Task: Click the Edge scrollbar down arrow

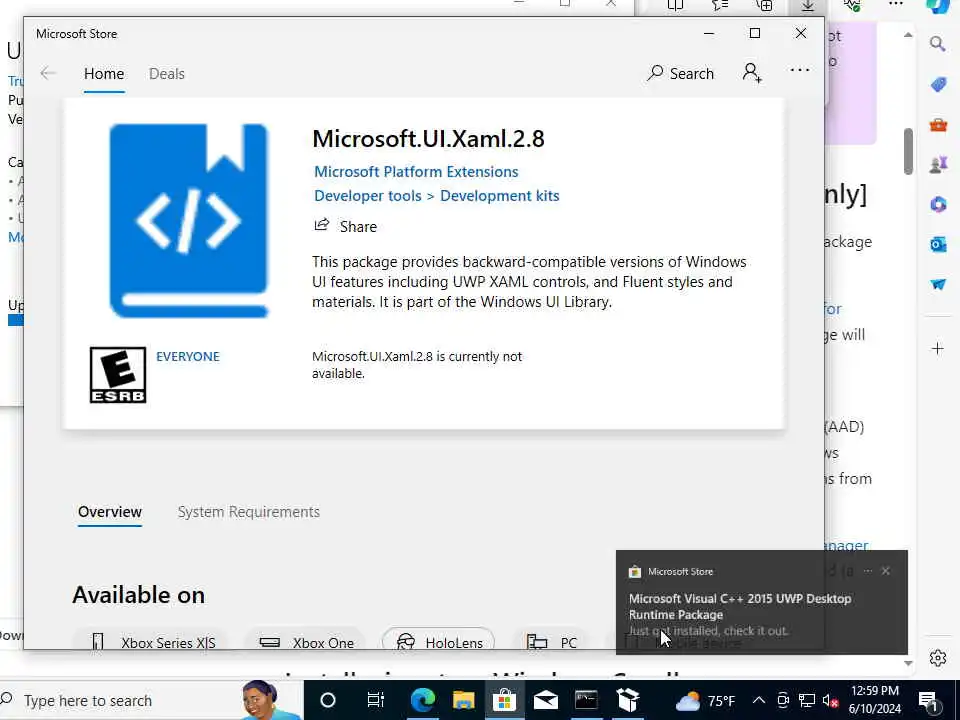Action: point(908,663)
